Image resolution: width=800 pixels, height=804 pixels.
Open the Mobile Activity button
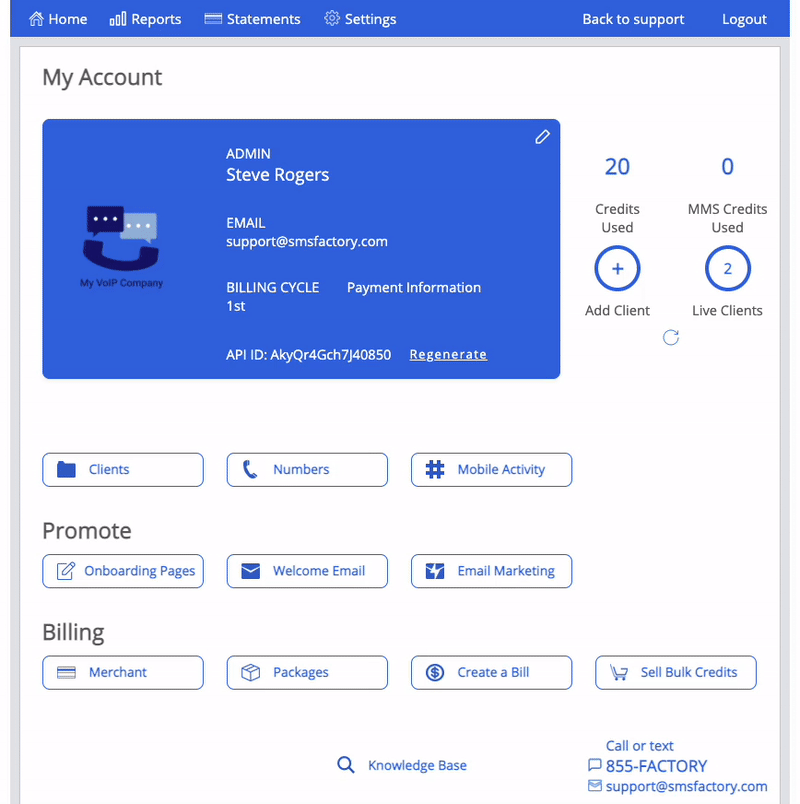pyautogui.click(x=491, y=470)
